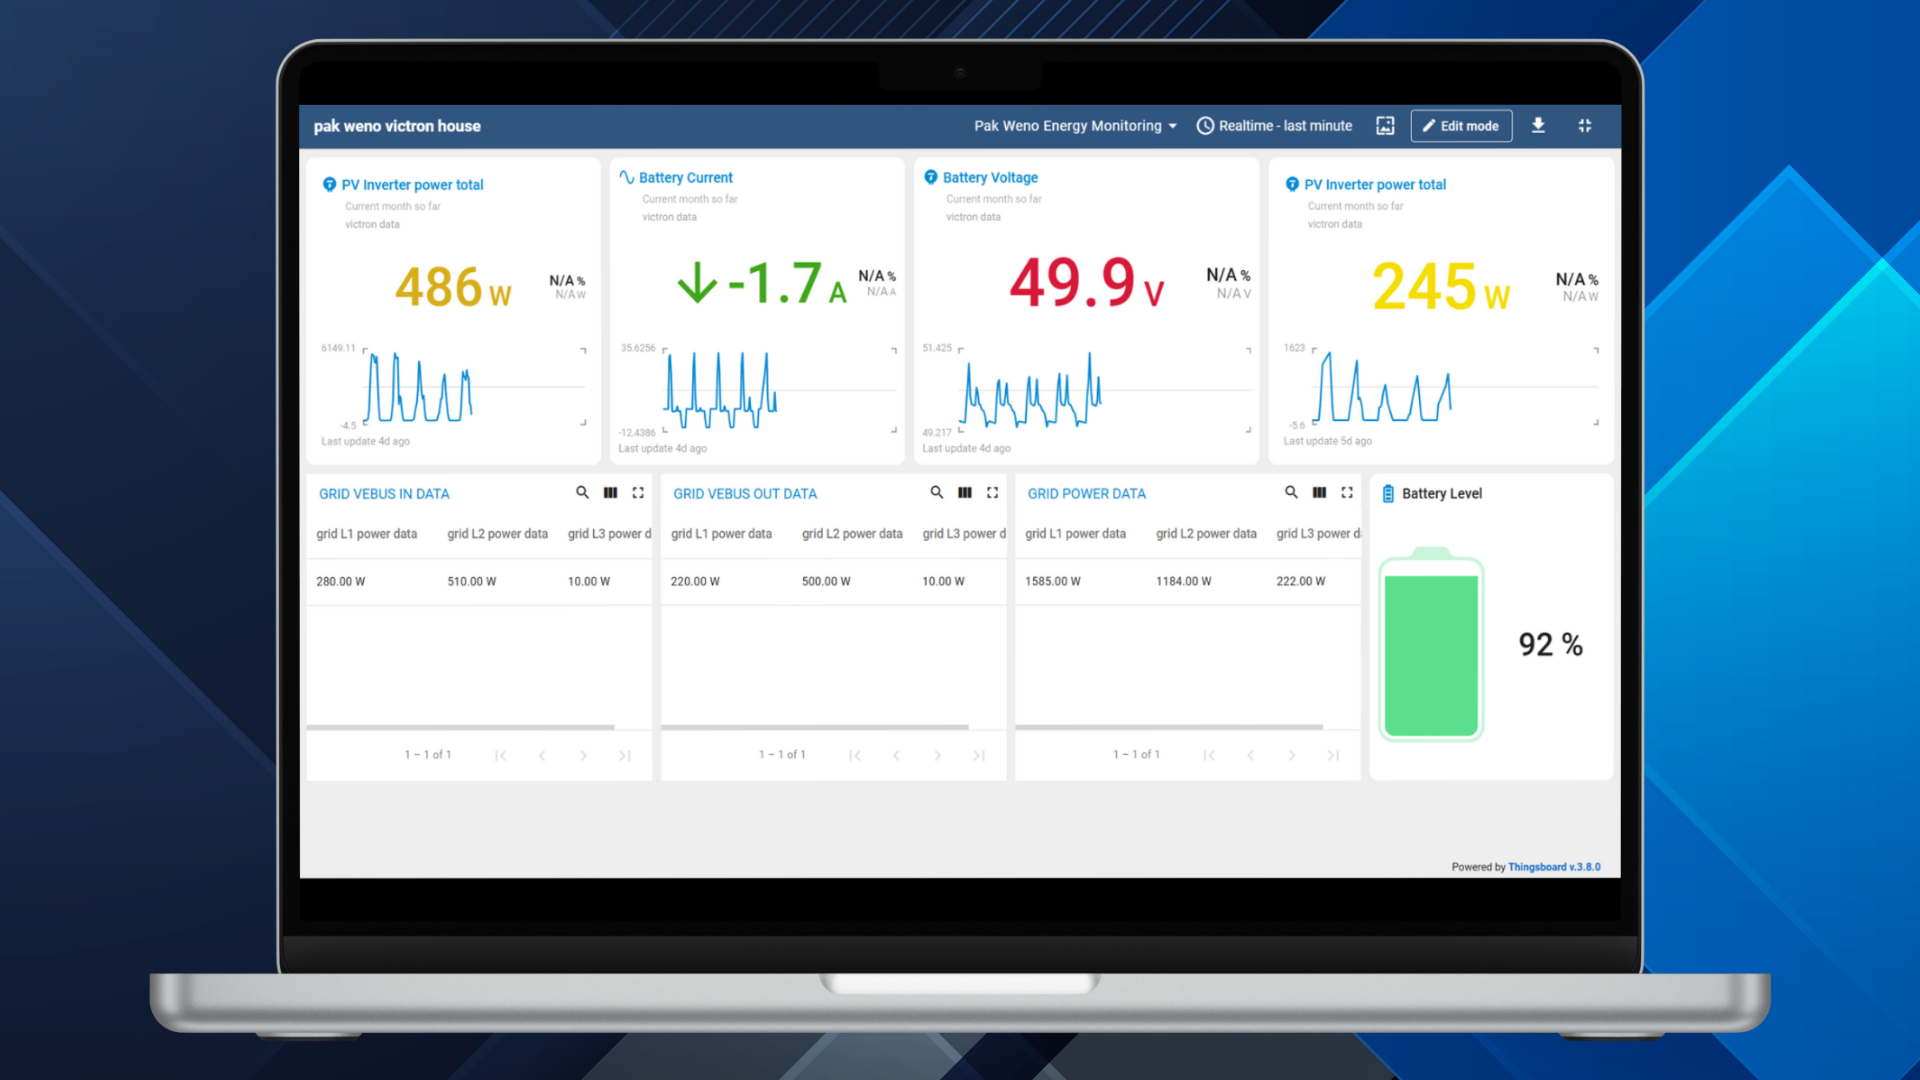Open the Realtime - last minute time window
Image resolution: width=1920 pixels, height=1080 pixels.
pyautogui.click(x=1275, y=126)
